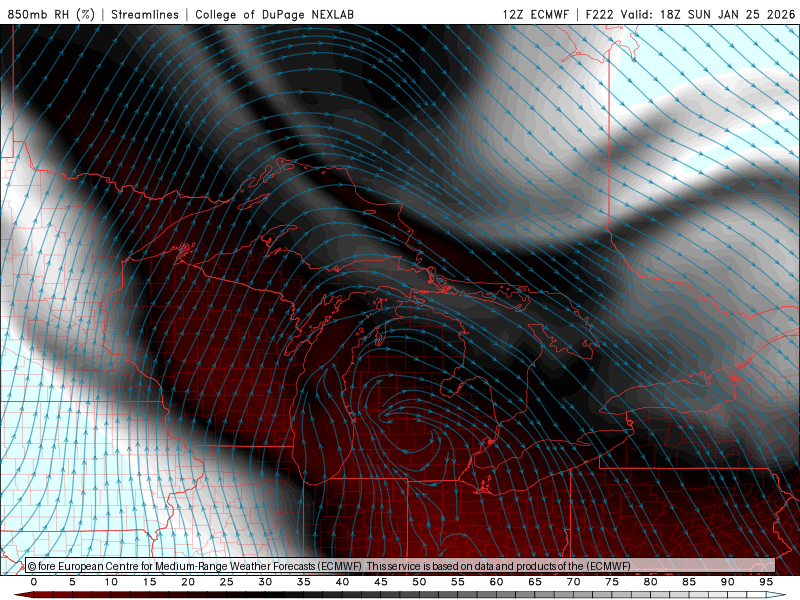This screenshot has width=800, height=600.
Task: Select the "Streamlines" label in the header
Action: point(145,14)
